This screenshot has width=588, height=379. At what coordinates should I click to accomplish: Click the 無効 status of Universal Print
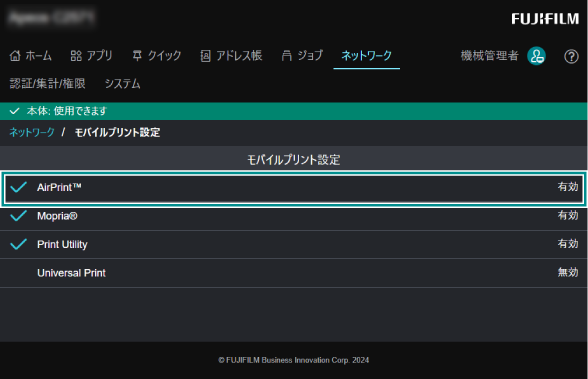[568, 272]
